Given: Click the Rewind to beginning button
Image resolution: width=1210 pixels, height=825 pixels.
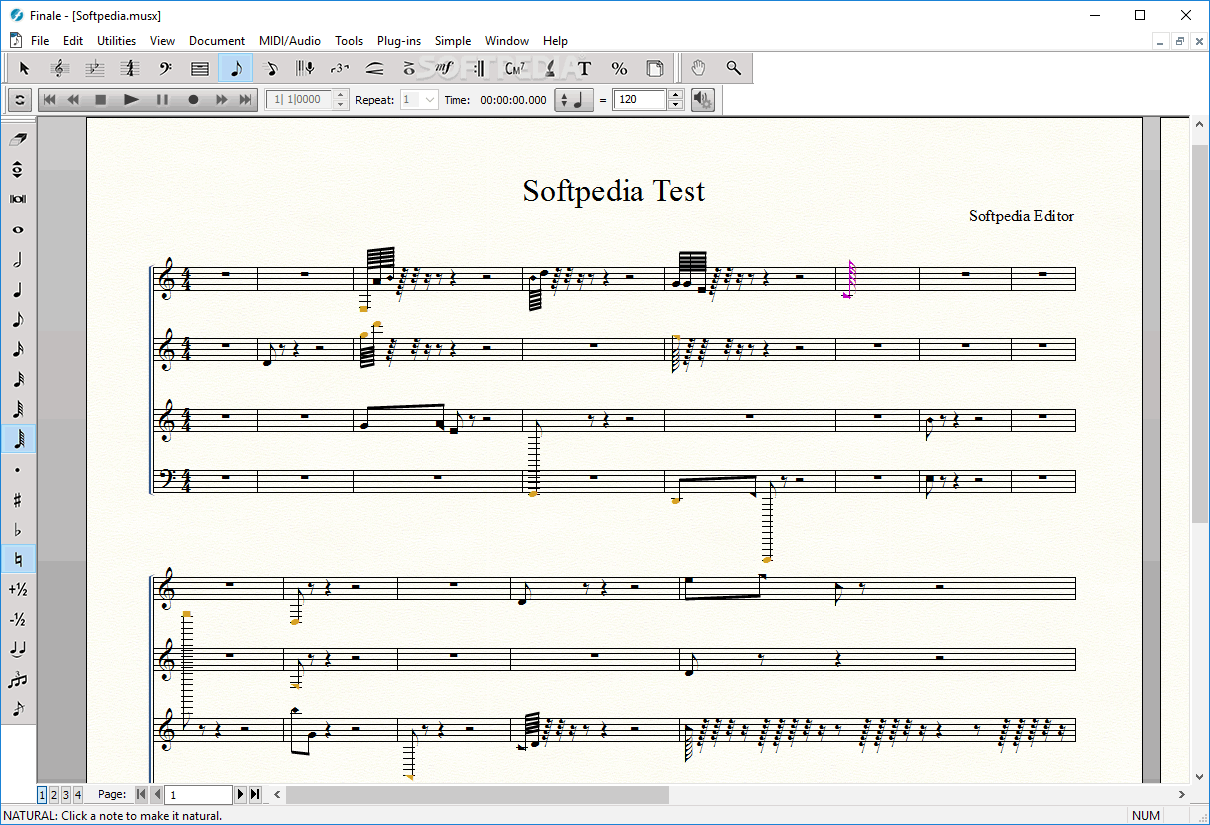Looking at the screenshot, I should (49, 99).
